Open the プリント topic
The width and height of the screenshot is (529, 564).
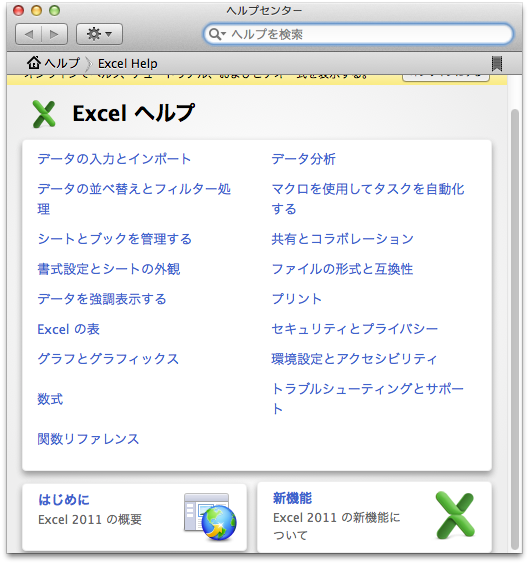click(297, 299)
